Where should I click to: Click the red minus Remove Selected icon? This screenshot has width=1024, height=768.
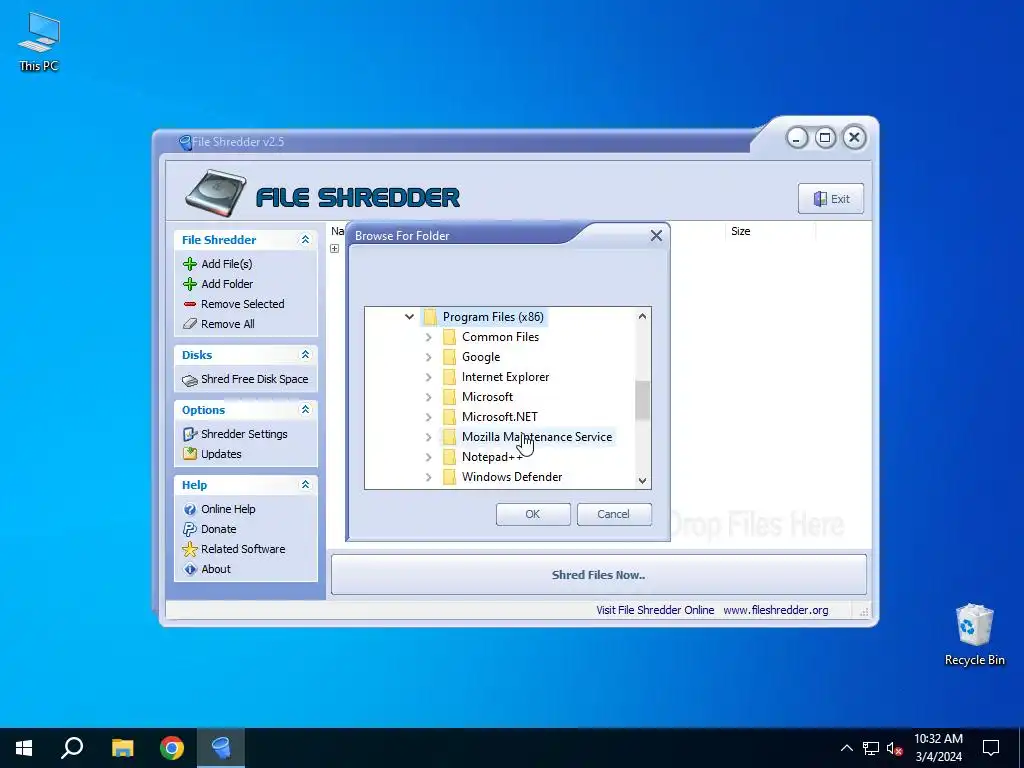click(x=190, y=304)
